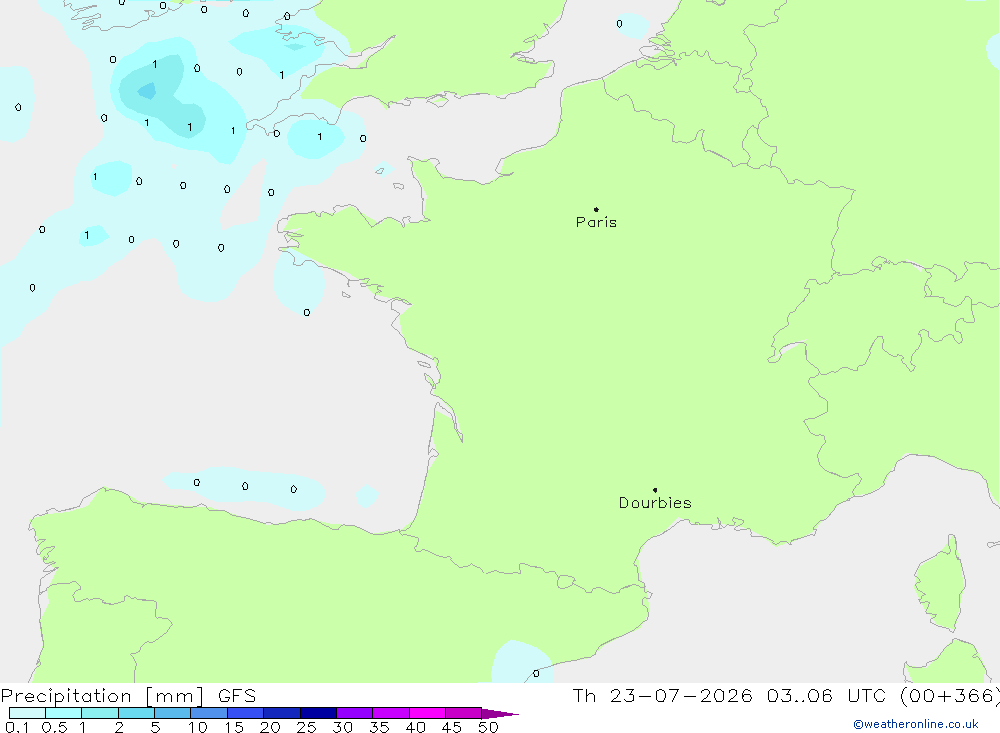The width and height of the screenshot is (1000, 733).
Task: Click the legend value label 0.1
Action: pyautogui.click(x=17, y=727)
